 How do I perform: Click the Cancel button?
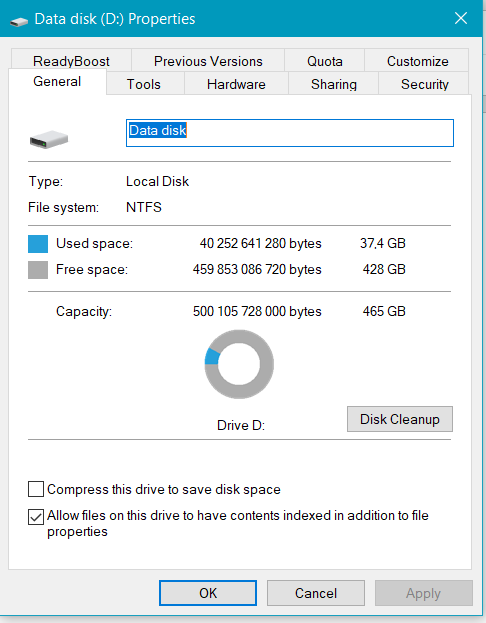pyautogui.click(x=316, y=593)
